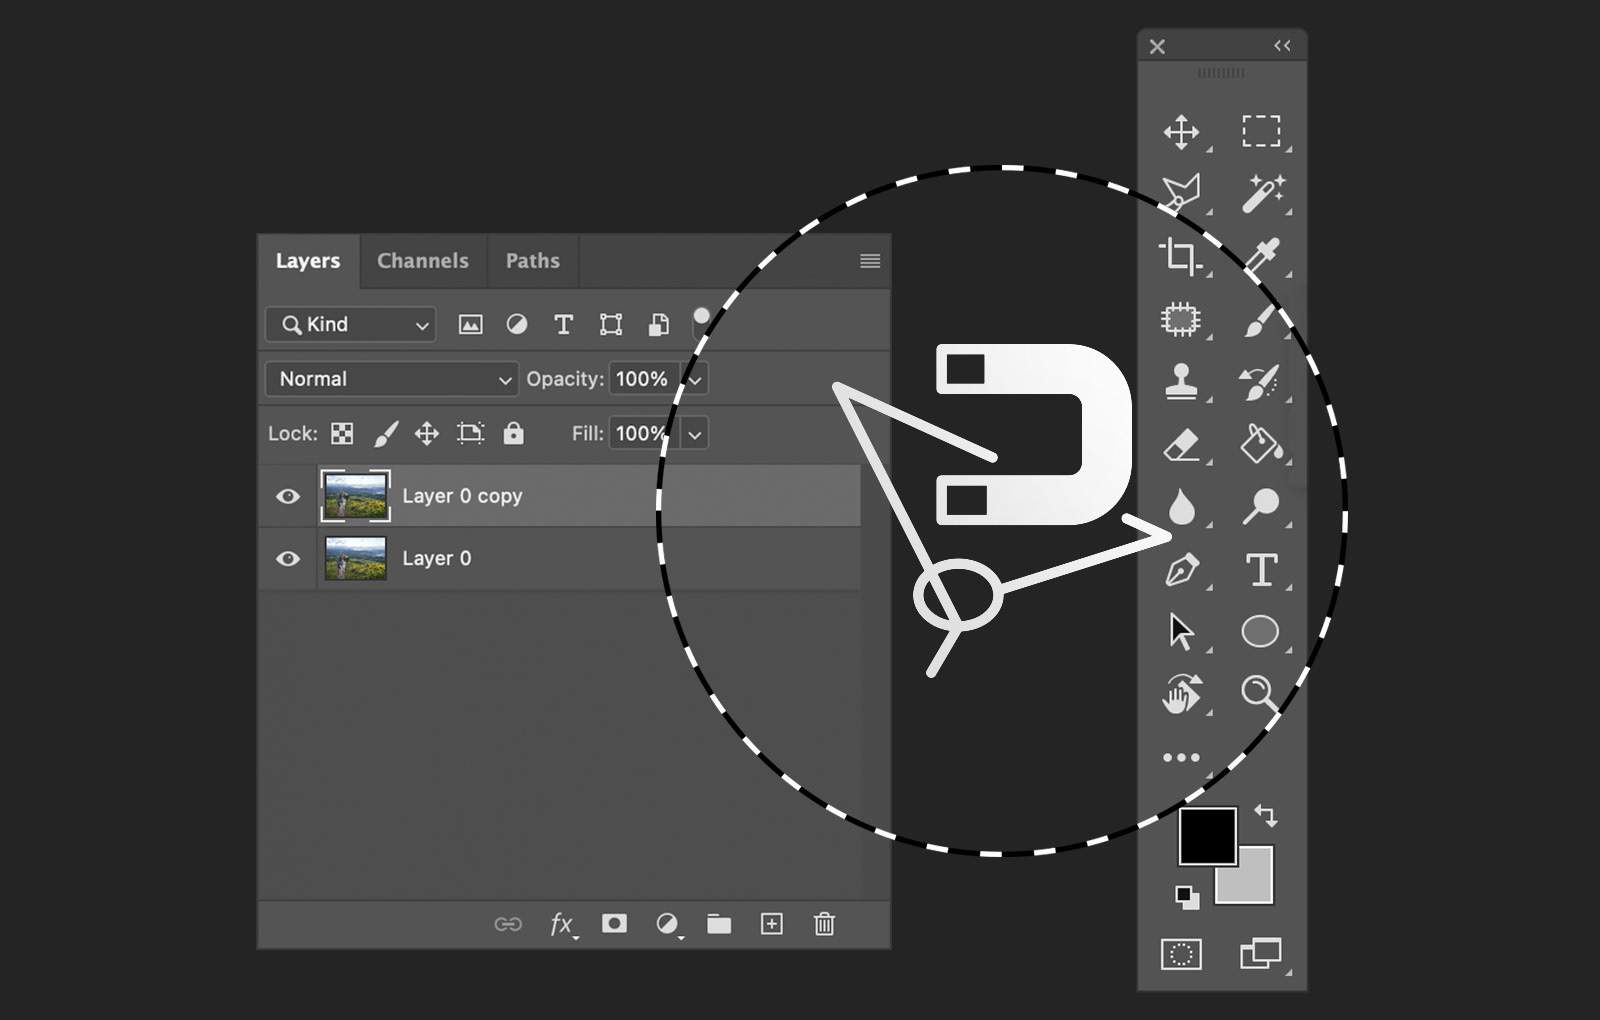Select the Brush tool
This screenshot has width=1600, height=1020.
click(x=1261, y=320)
